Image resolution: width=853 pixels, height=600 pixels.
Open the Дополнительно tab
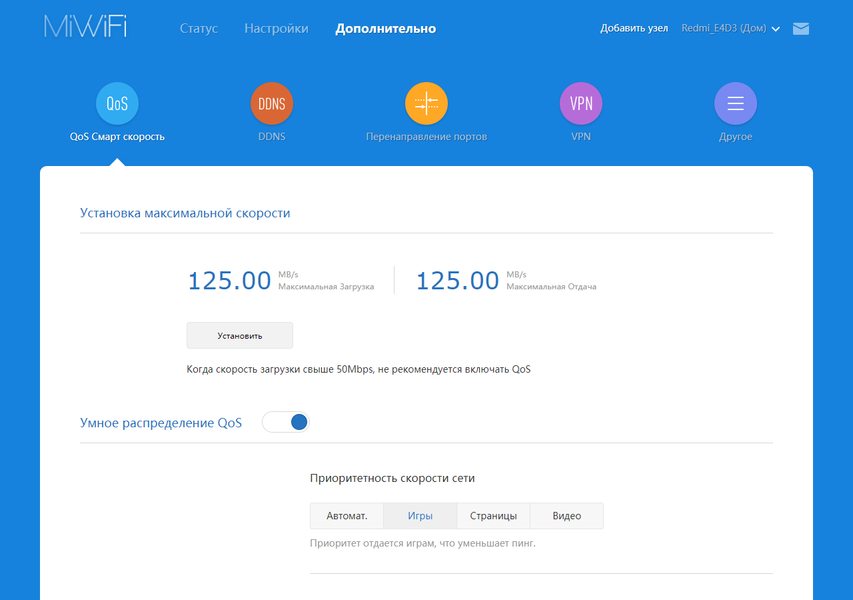pyautogui.click(x=386, y=28)
